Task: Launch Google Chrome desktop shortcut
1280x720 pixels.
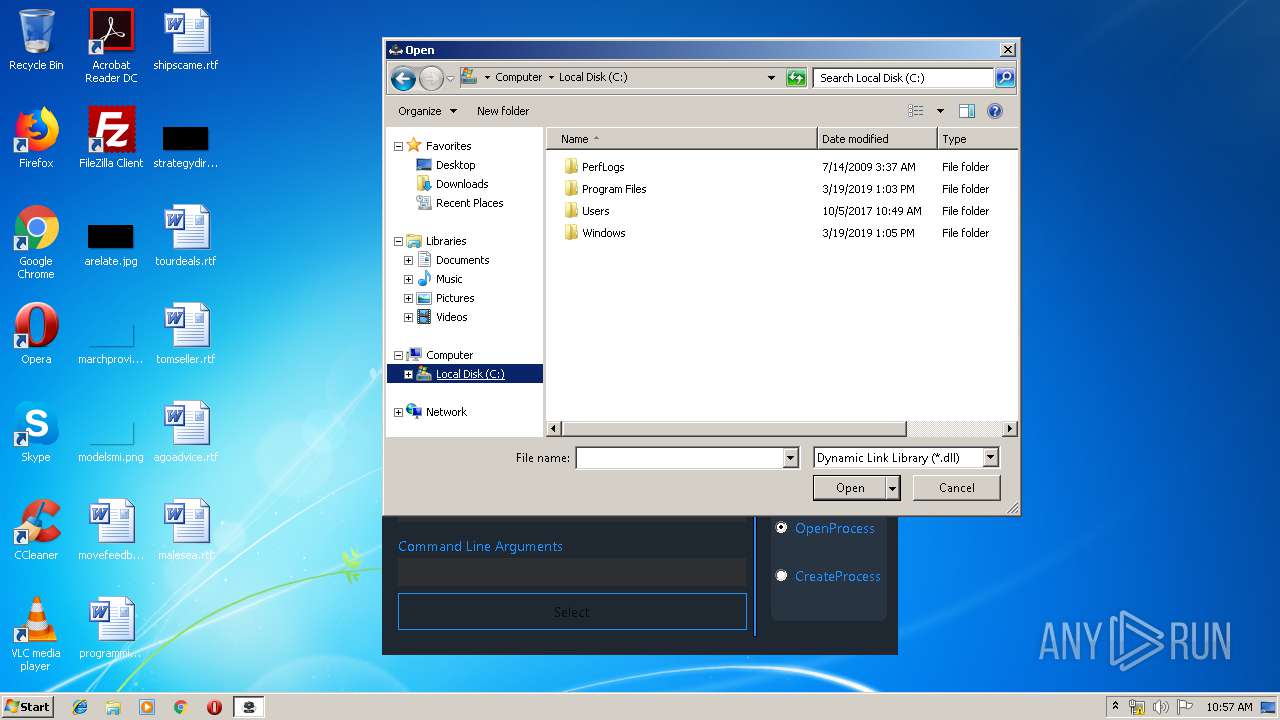Action: coord(36,242)
